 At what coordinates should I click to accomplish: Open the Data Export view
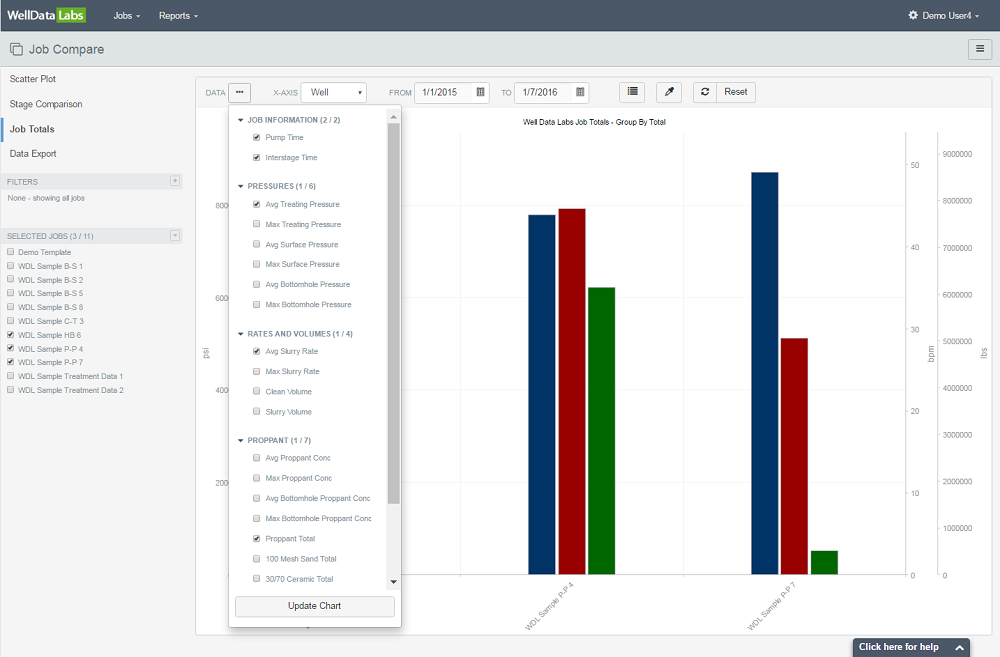point(33,154)
